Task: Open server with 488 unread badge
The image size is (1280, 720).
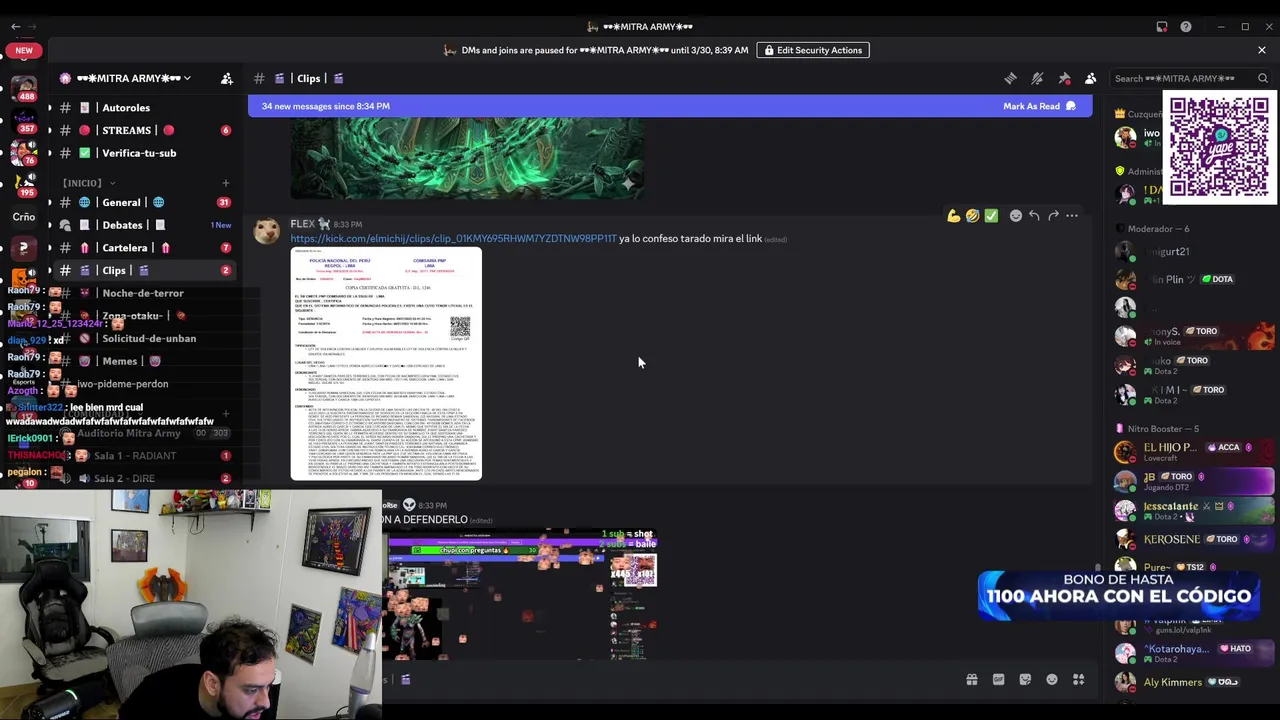Action: point(24,88)
